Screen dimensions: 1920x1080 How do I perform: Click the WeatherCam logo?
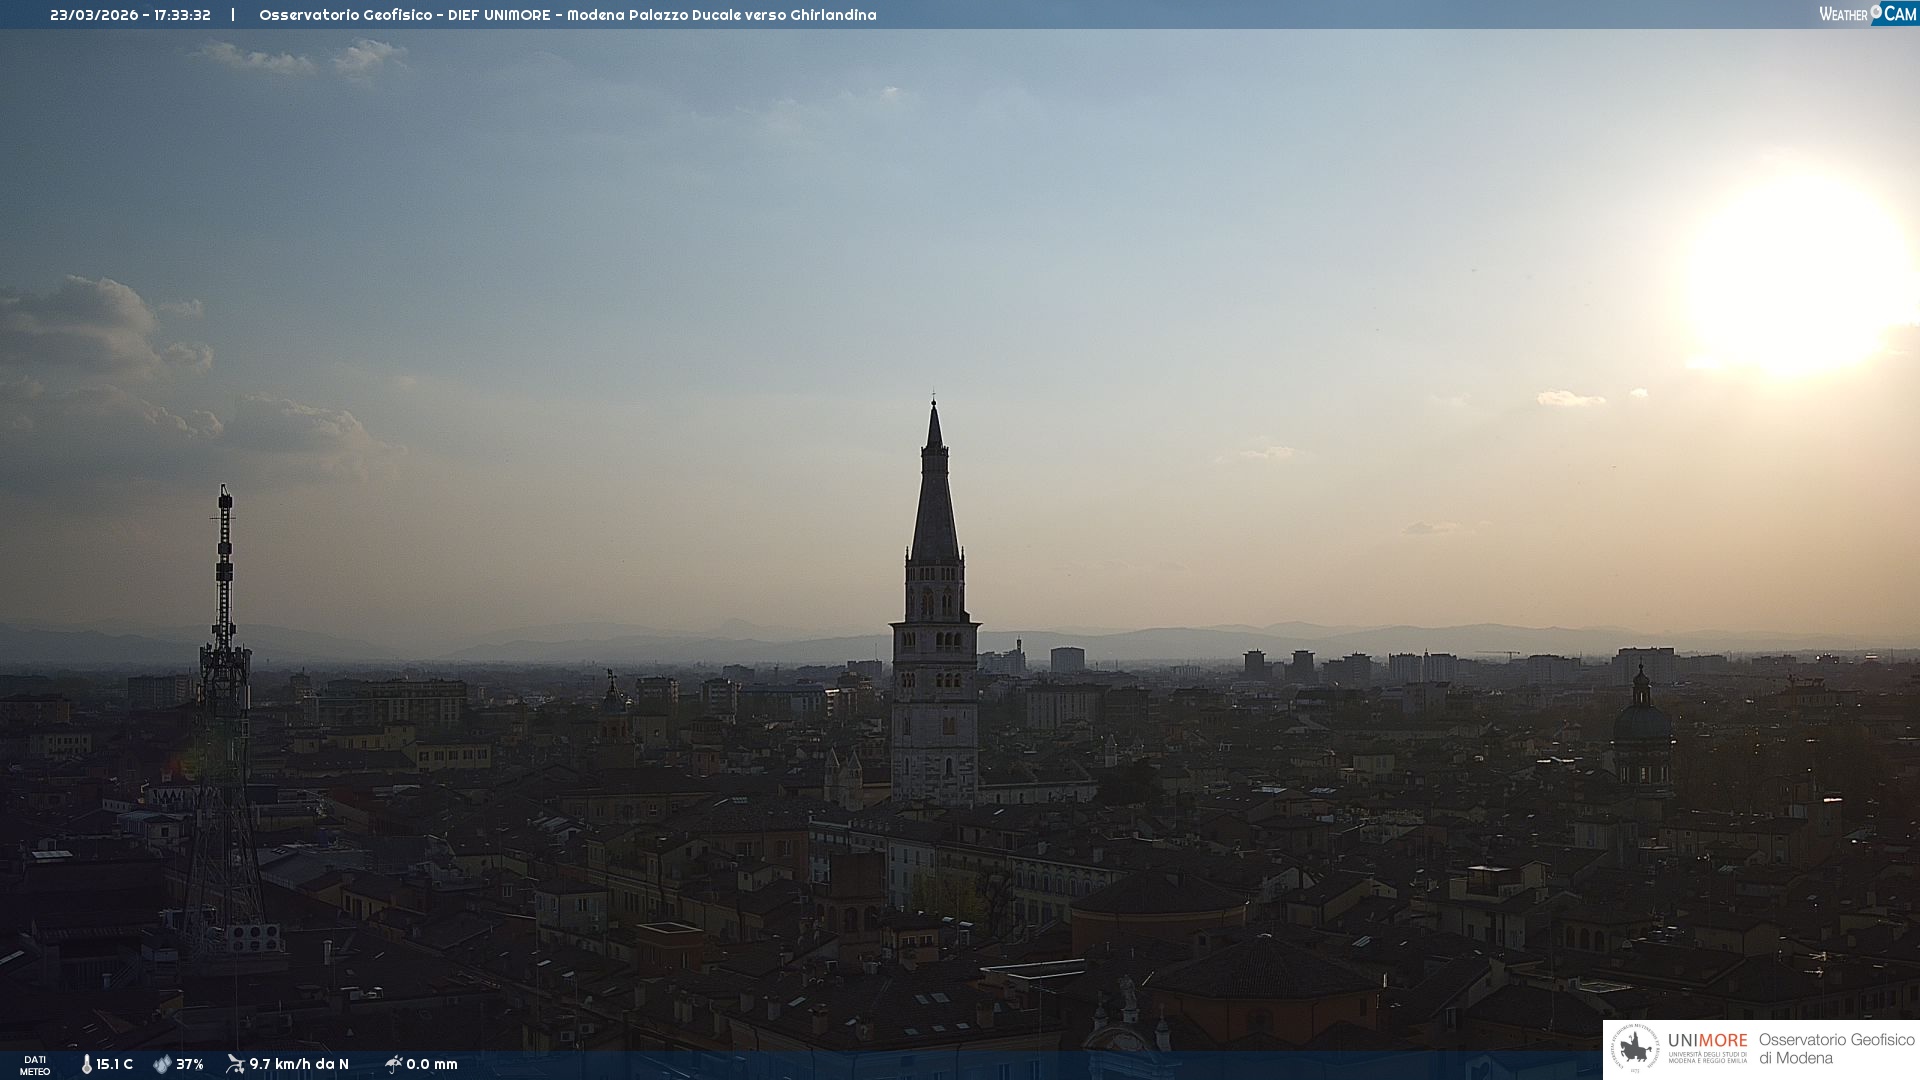coord(1867,14)
